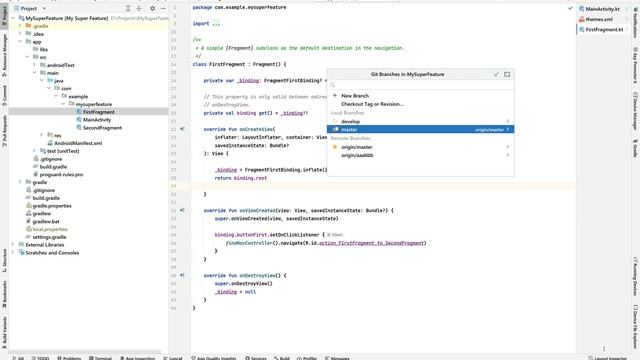The image size is (640, 360).
Task: Open the Device File Explorer side tab
Action: pyautogui.click(x=636, y=327)
